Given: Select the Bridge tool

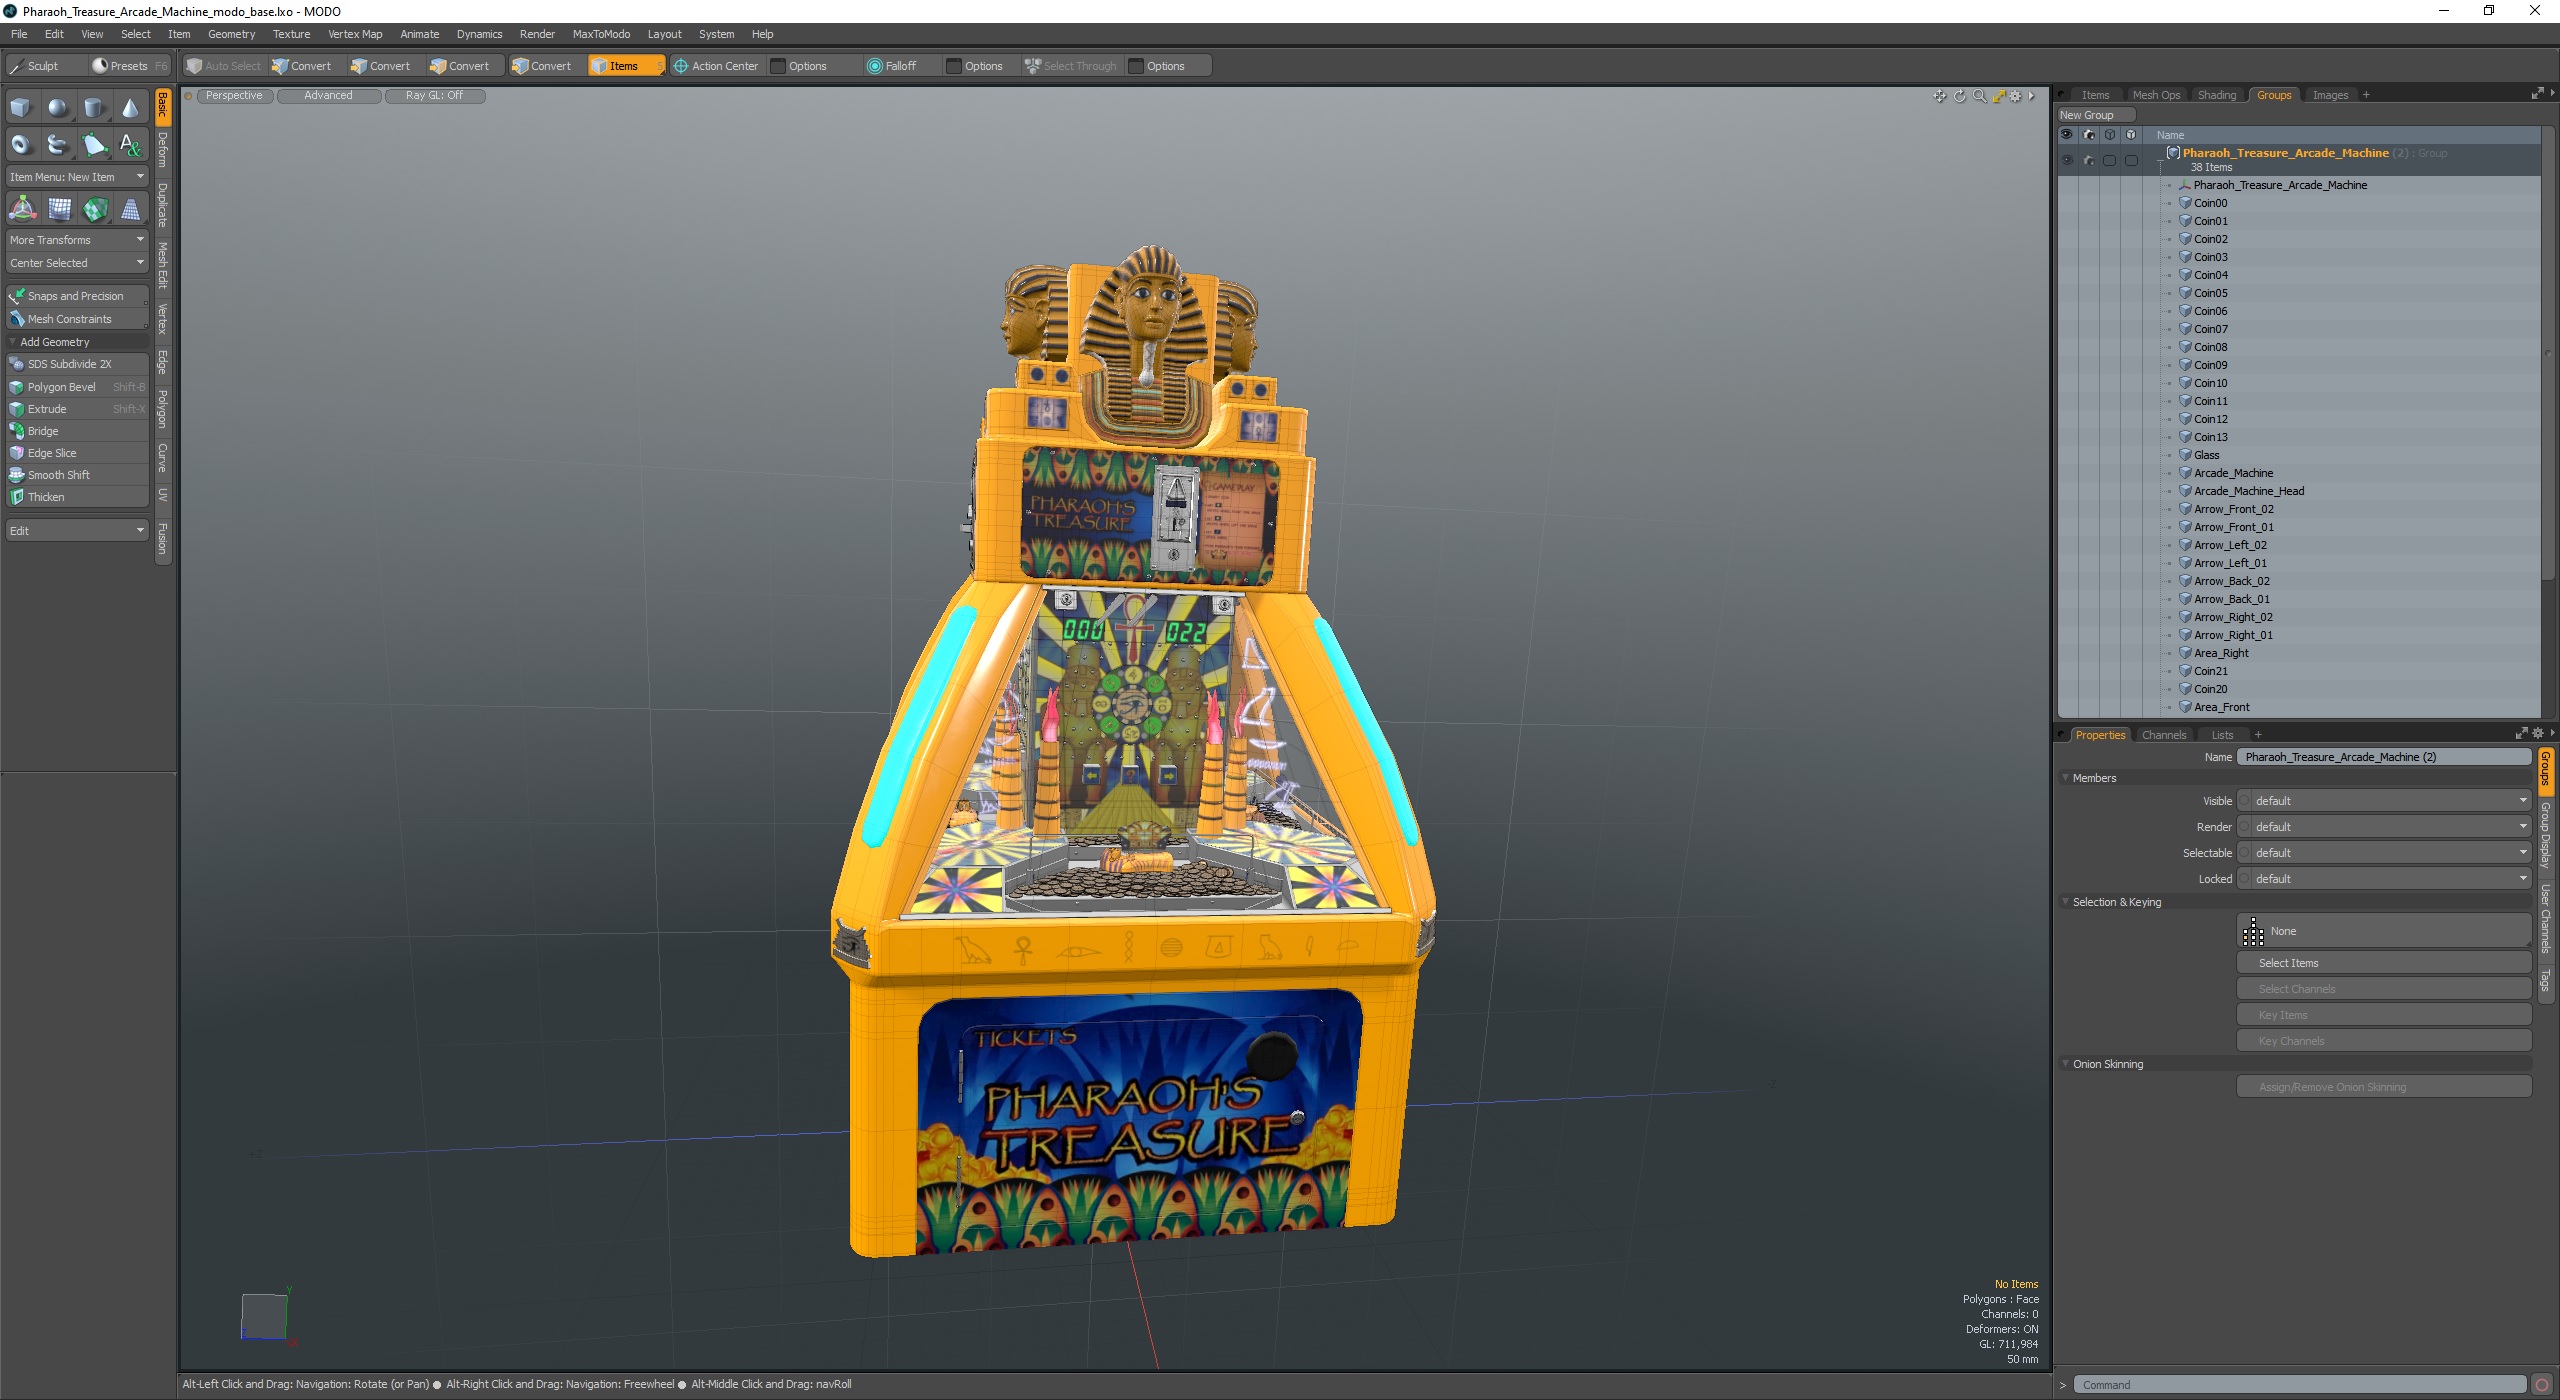Looking at the screenshot, I should pos(77,431).
